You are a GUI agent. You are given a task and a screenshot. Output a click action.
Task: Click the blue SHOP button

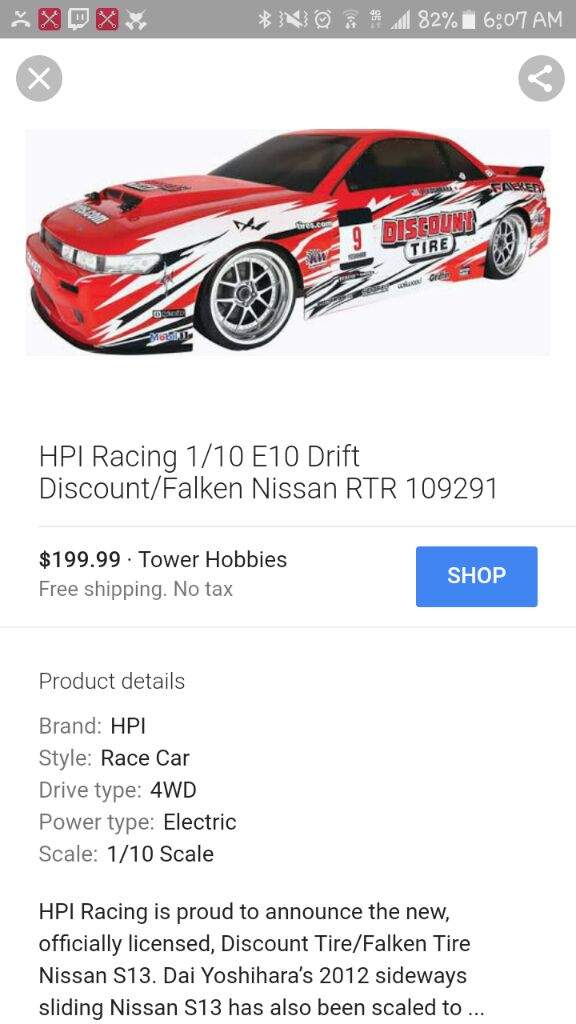pos(476,576)
